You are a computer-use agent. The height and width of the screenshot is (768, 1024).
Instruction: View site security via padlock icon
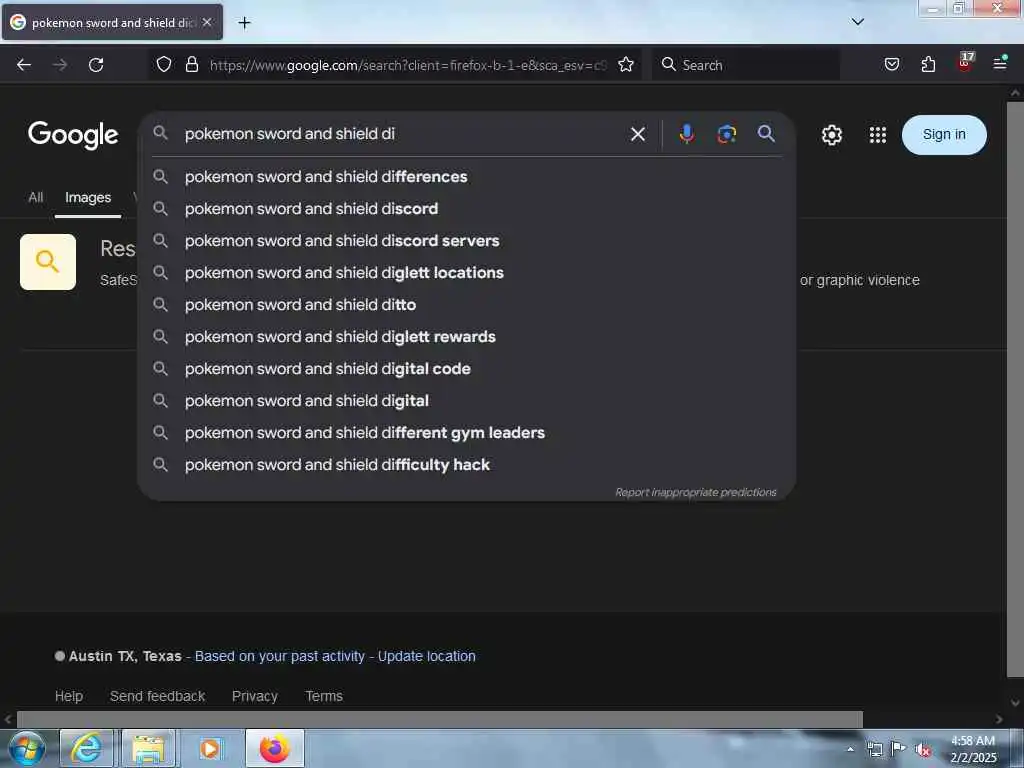191,64
